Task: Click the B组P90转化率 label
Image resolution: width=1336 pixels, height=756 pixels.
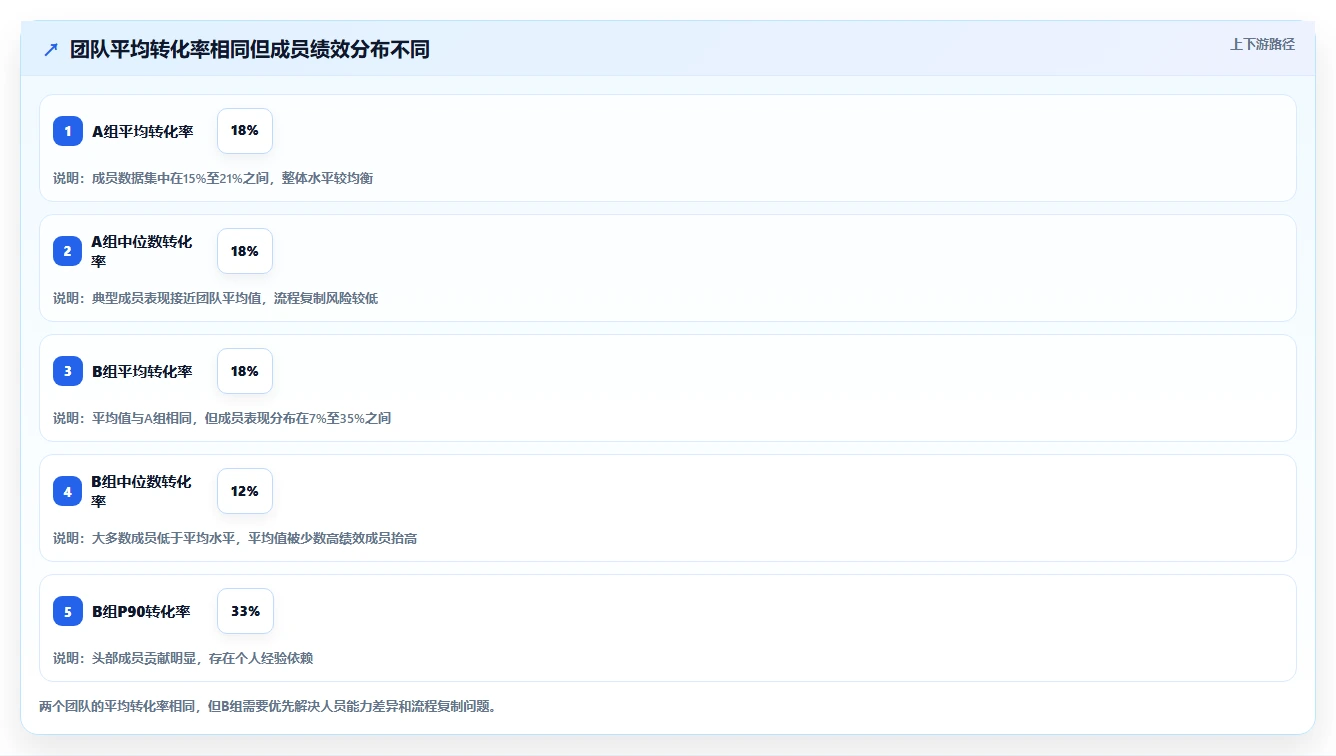Action: [141, 611]
